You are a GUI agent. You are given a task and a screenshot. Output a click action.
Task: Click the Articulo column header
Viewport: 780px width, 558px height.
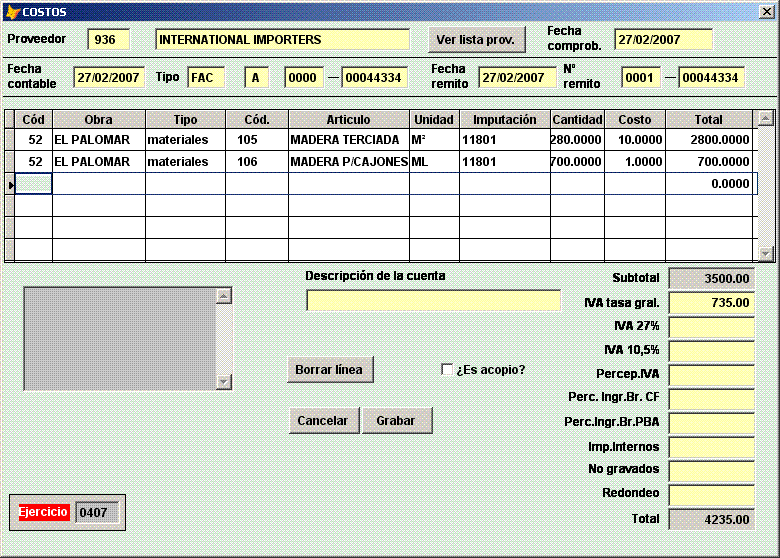tap(348, 120)
